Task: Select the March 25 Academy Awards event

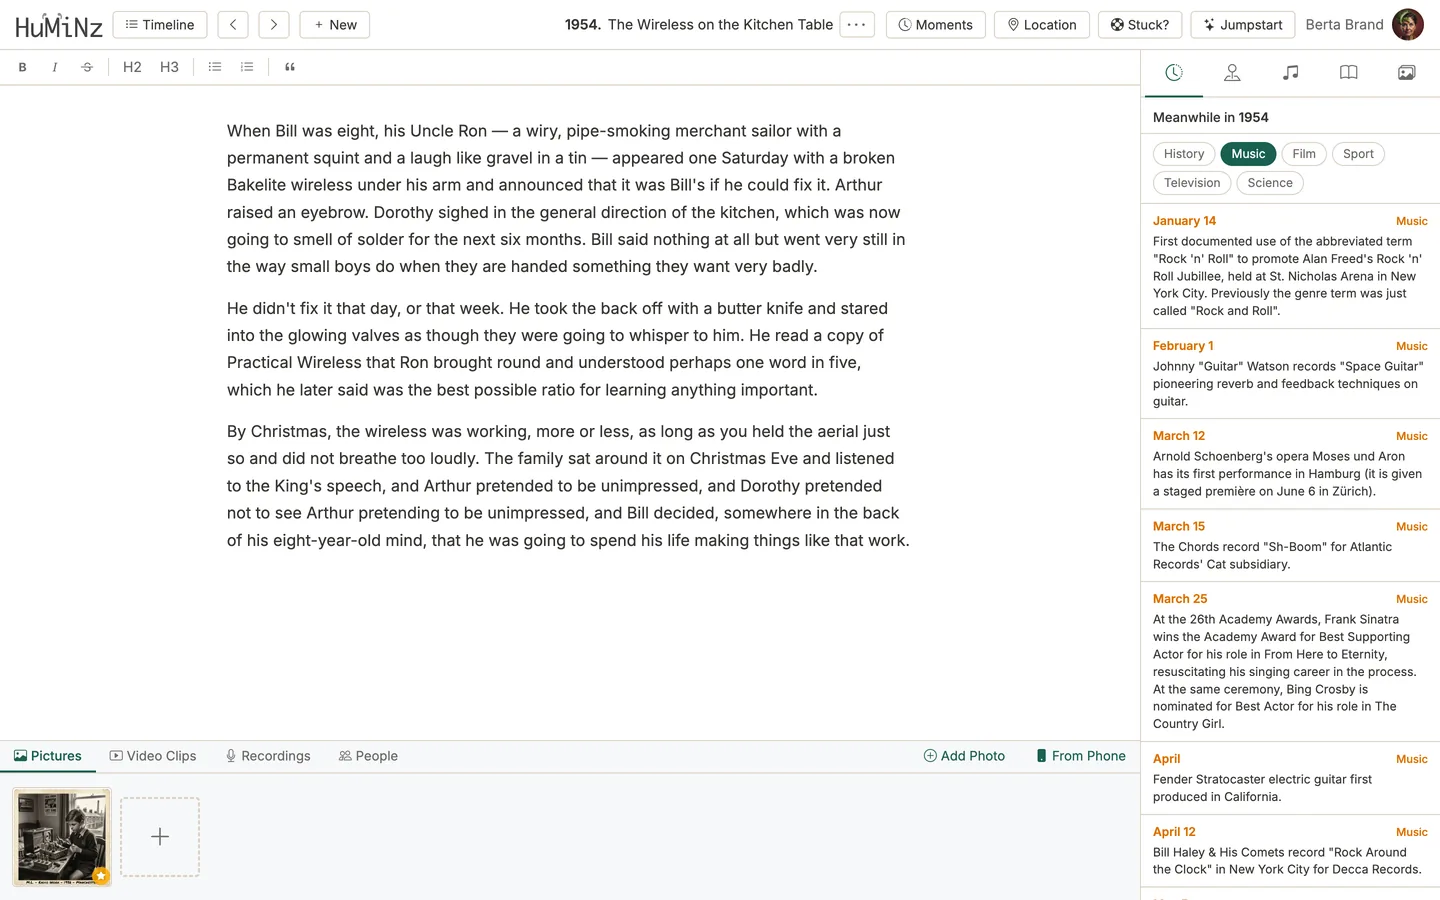Action: pos(1290,662)
